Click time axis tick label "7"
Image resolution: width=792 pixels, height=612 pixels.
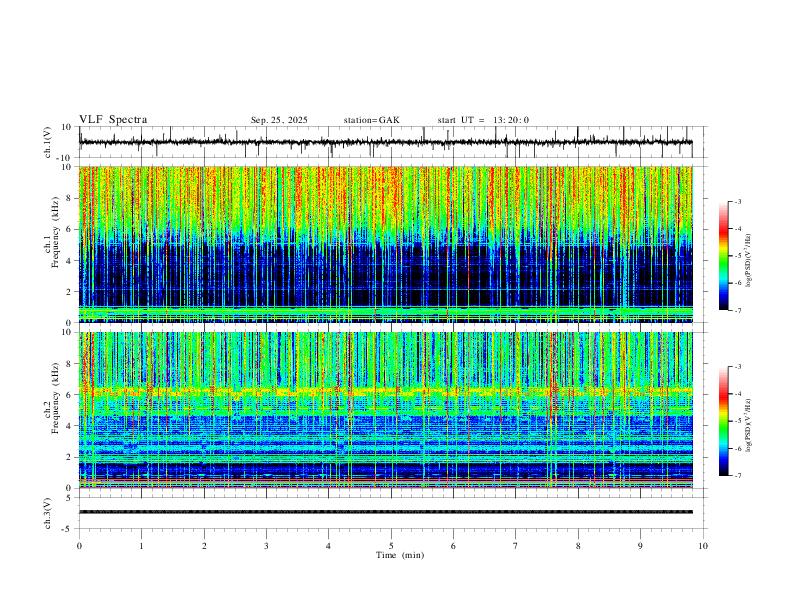point(516,546)
